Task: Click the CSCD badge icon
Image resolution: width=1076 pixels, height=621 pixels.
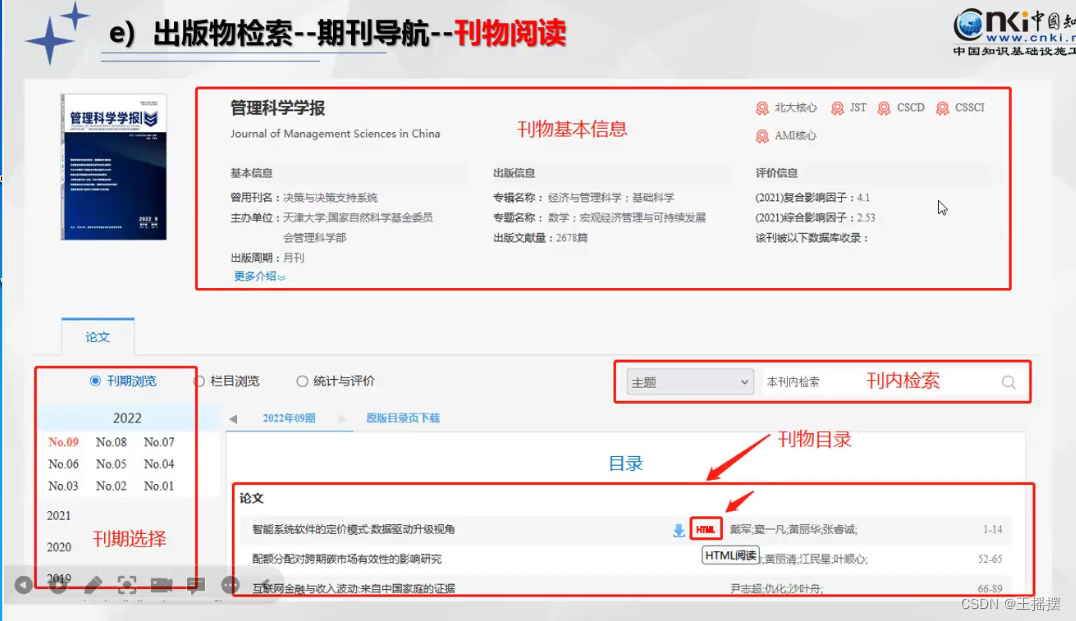Action: pos(884,108)
